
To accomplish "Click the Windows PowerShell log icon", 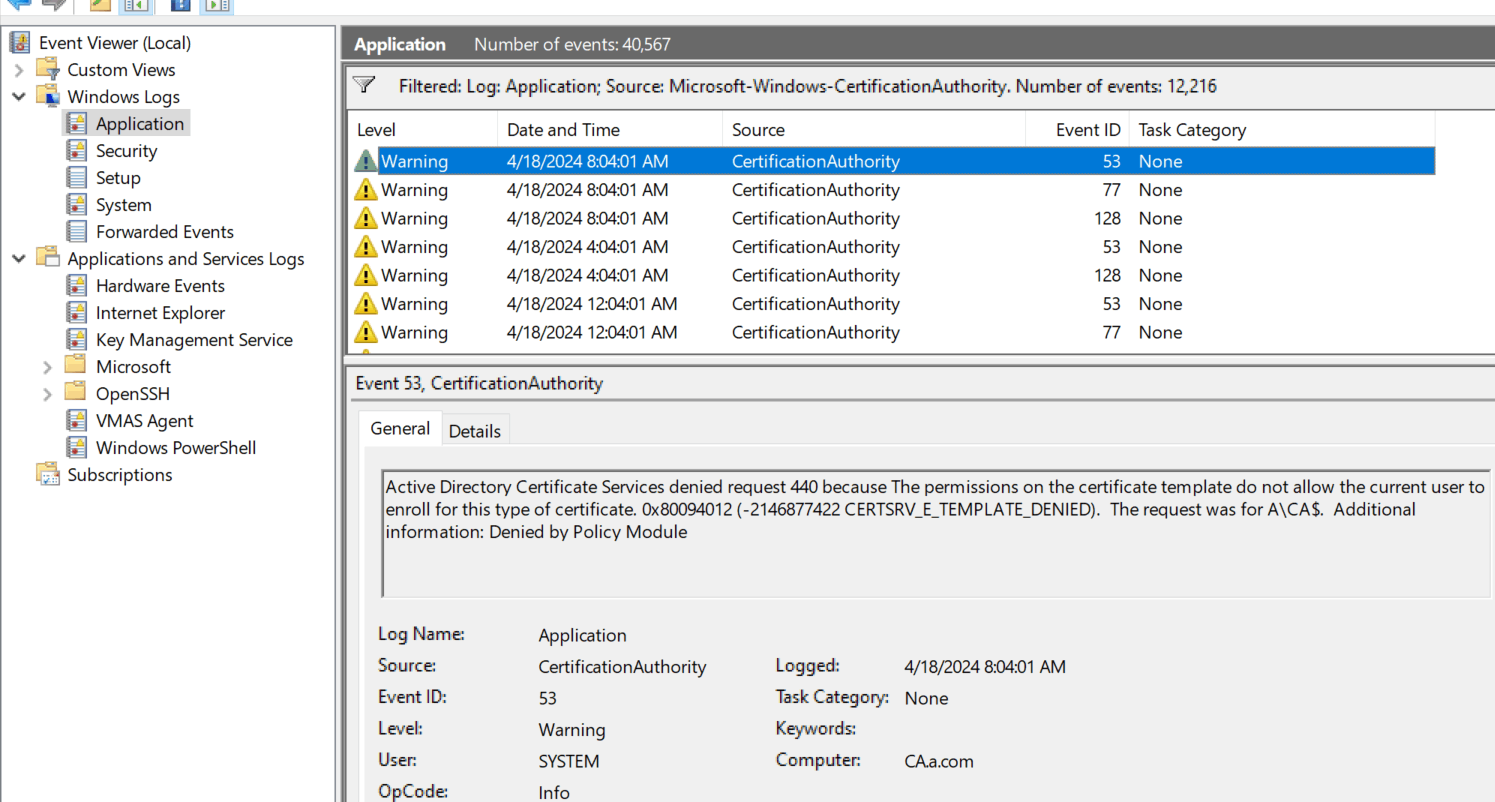I will pos(76,447).
